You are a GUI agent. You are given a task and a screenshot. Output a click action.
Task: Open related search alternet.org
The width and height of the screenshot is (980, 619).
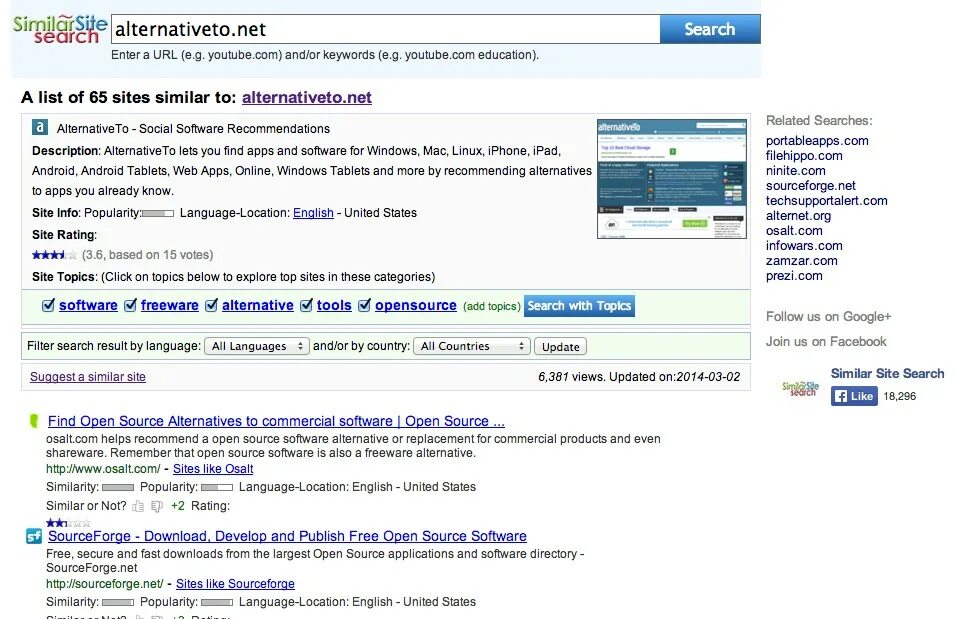(798, 216)
